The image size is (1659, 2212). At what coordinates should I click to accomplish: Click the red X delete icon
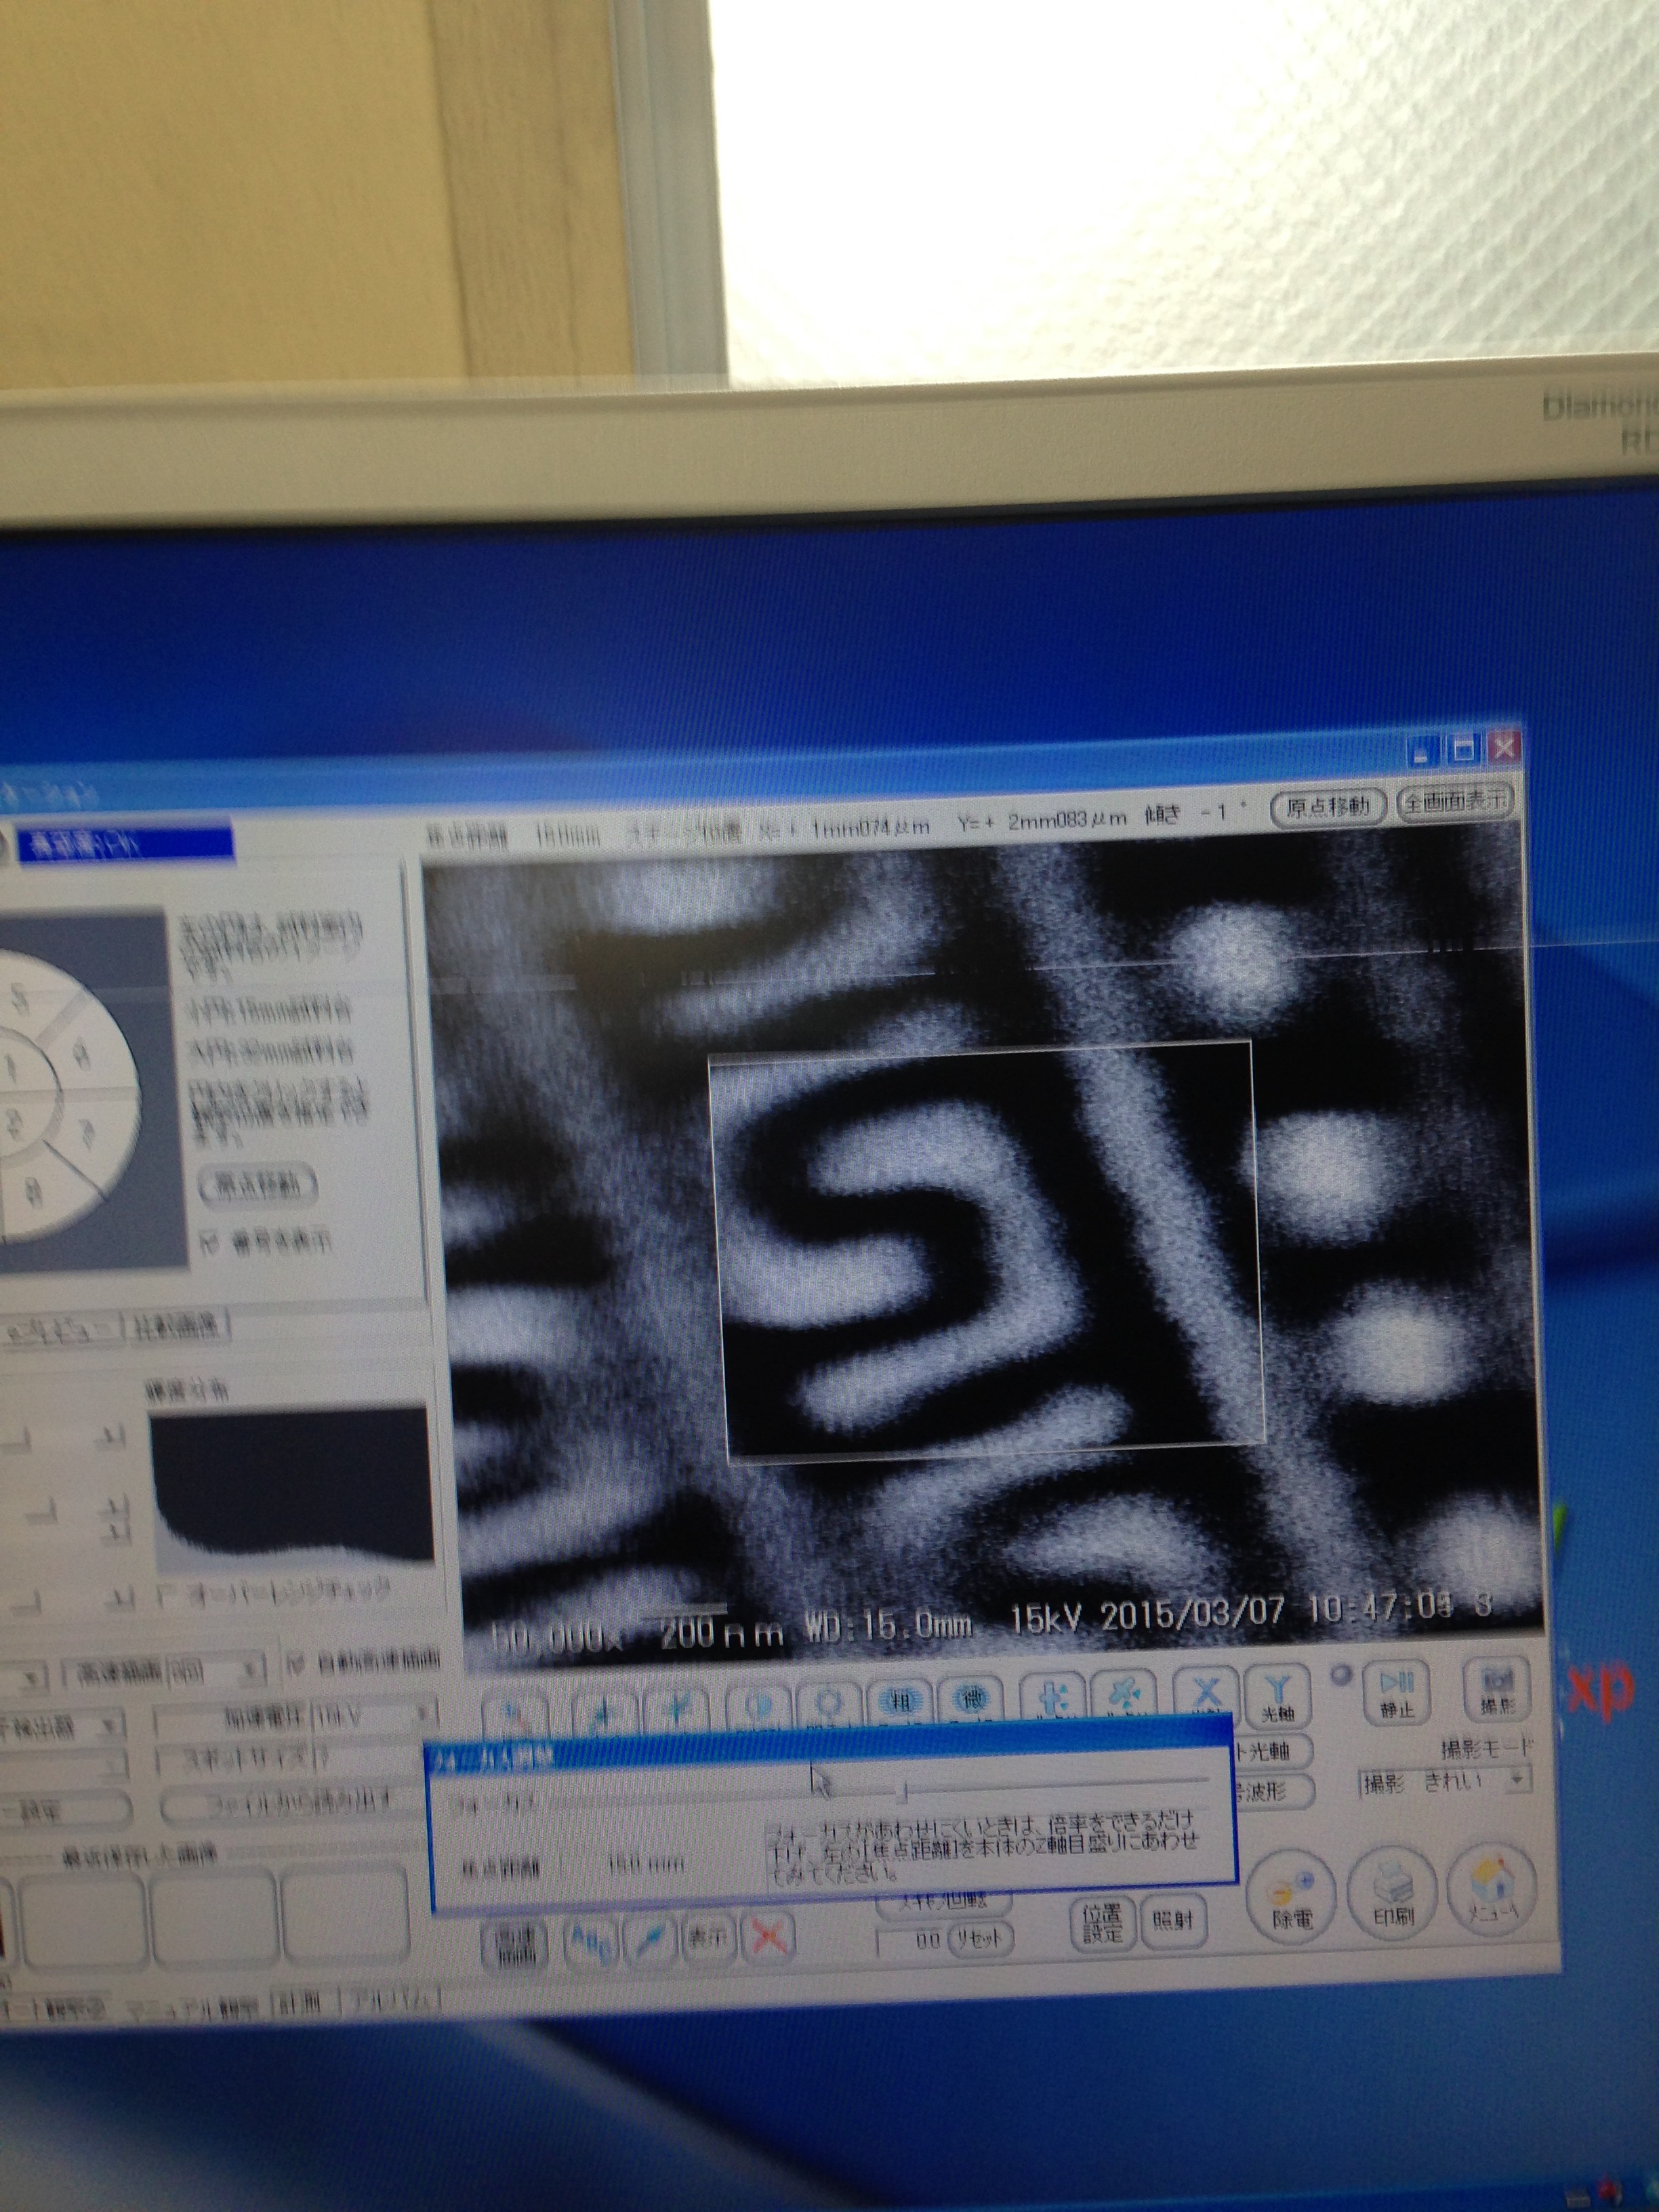coord(769,1938)
